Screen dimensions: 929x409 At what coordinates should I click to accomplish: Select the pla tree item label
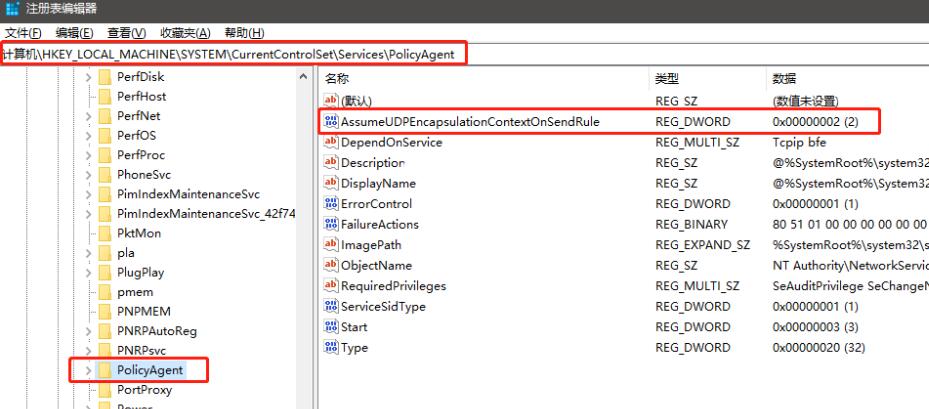126,253
